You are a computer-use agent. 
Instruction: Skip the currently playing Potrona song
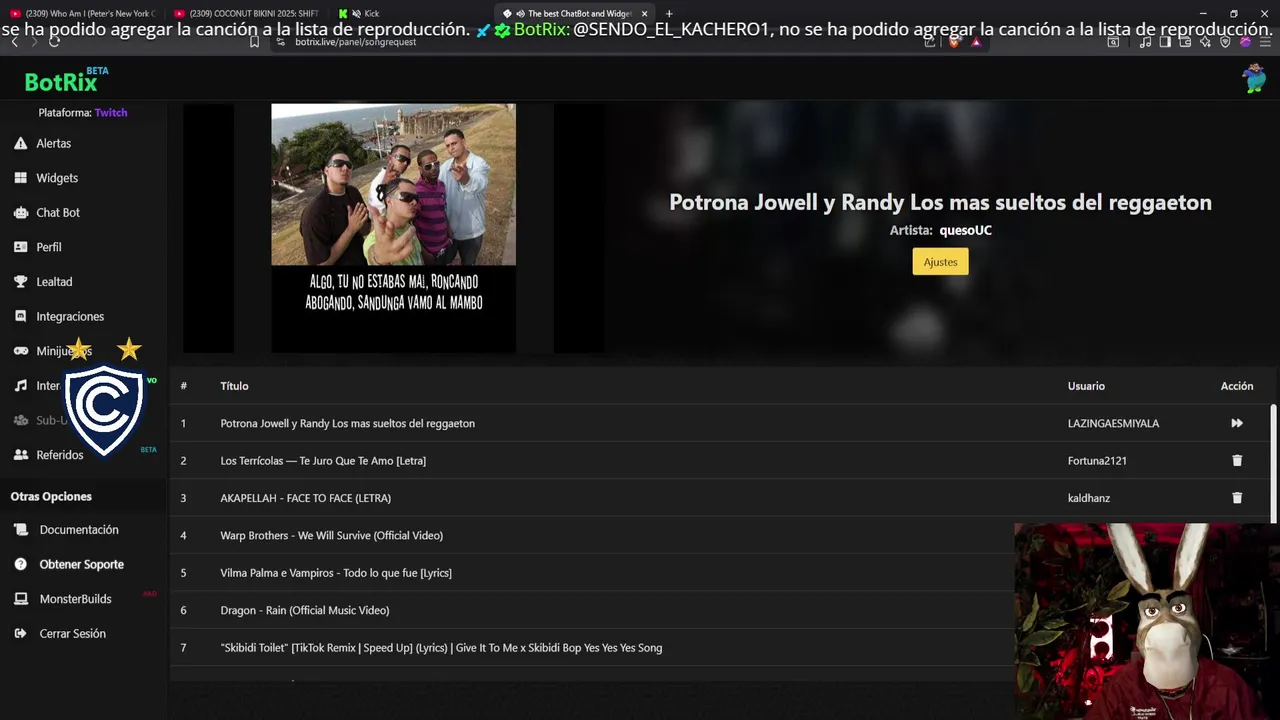(1237, 423)
